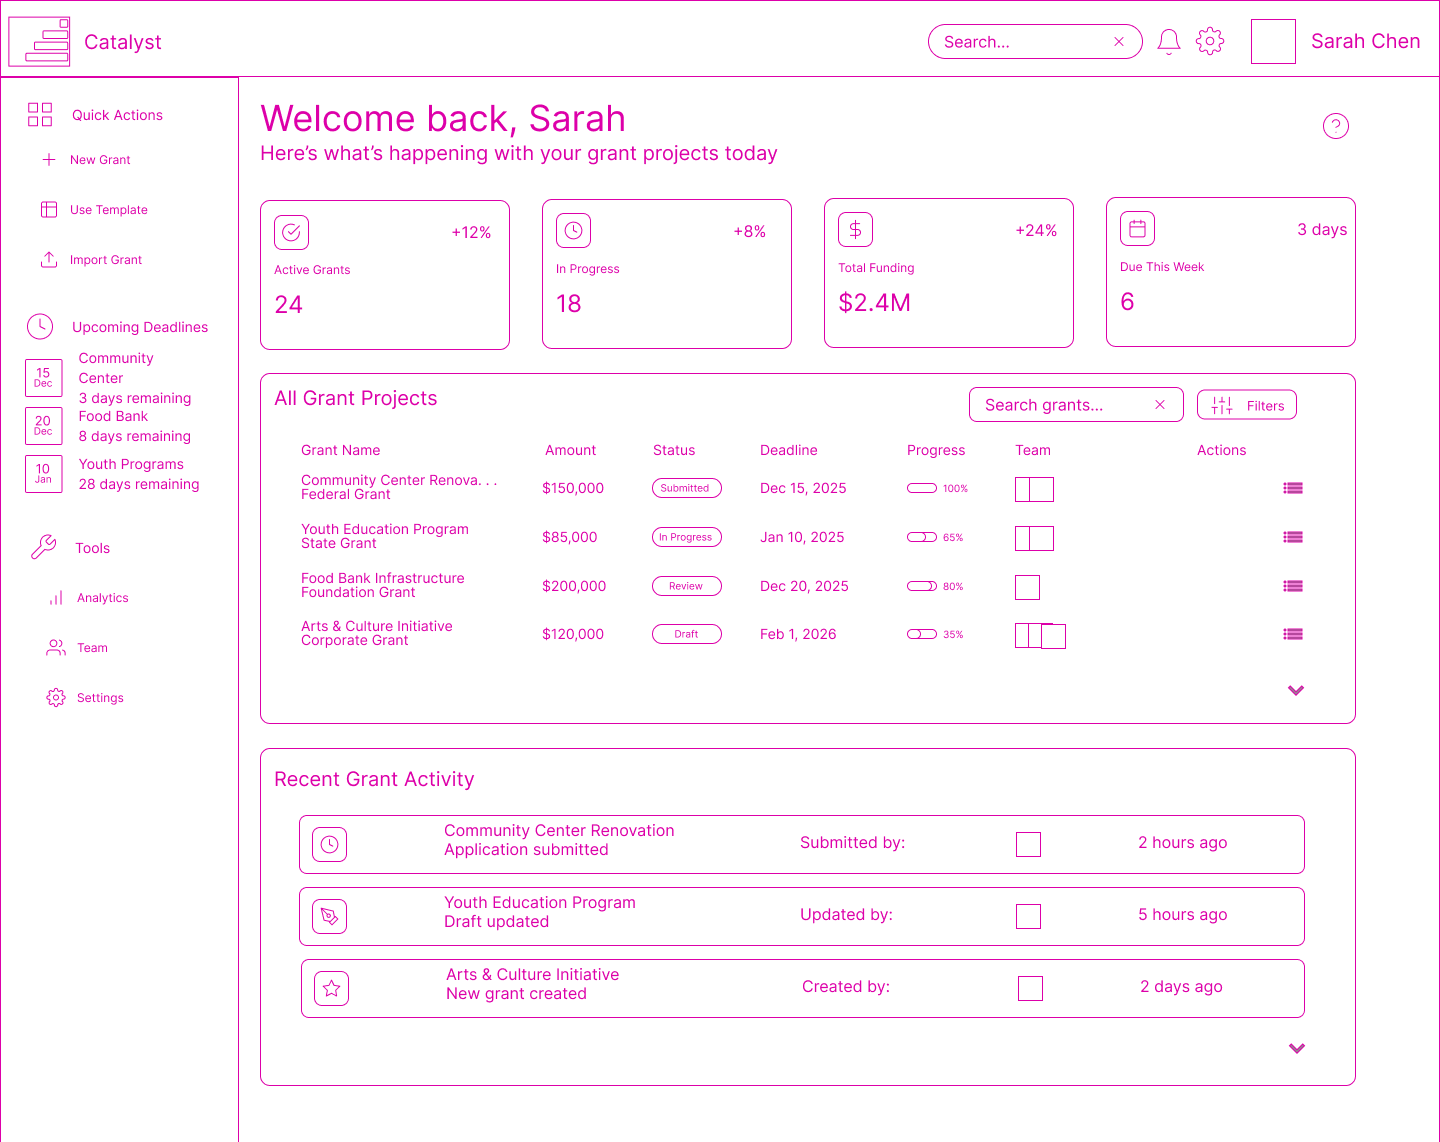Viewport: 1440px width, 1142px height.
Task: Clear the Search grants field
Action: point(1160,405)
